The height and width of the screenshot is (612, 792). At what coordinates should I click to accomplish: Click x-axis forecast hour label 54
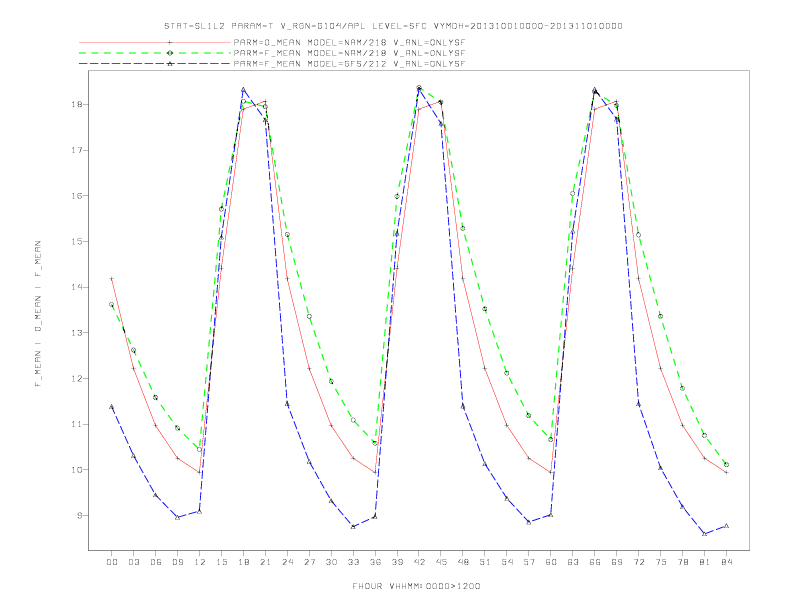(x=507, y=562)
